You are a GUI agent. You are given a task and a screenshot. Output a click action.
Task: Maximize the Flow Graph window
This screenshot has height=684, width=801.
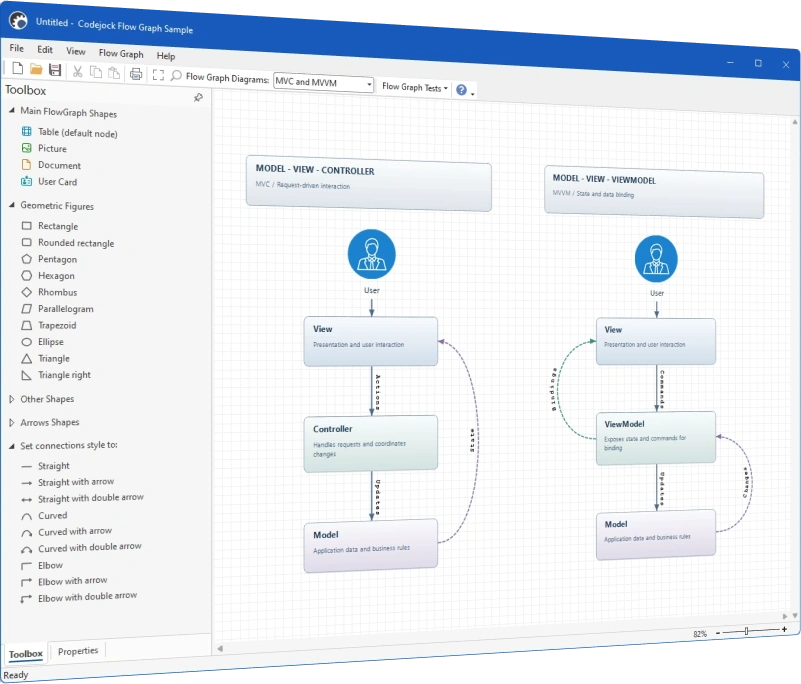(758, 63)
